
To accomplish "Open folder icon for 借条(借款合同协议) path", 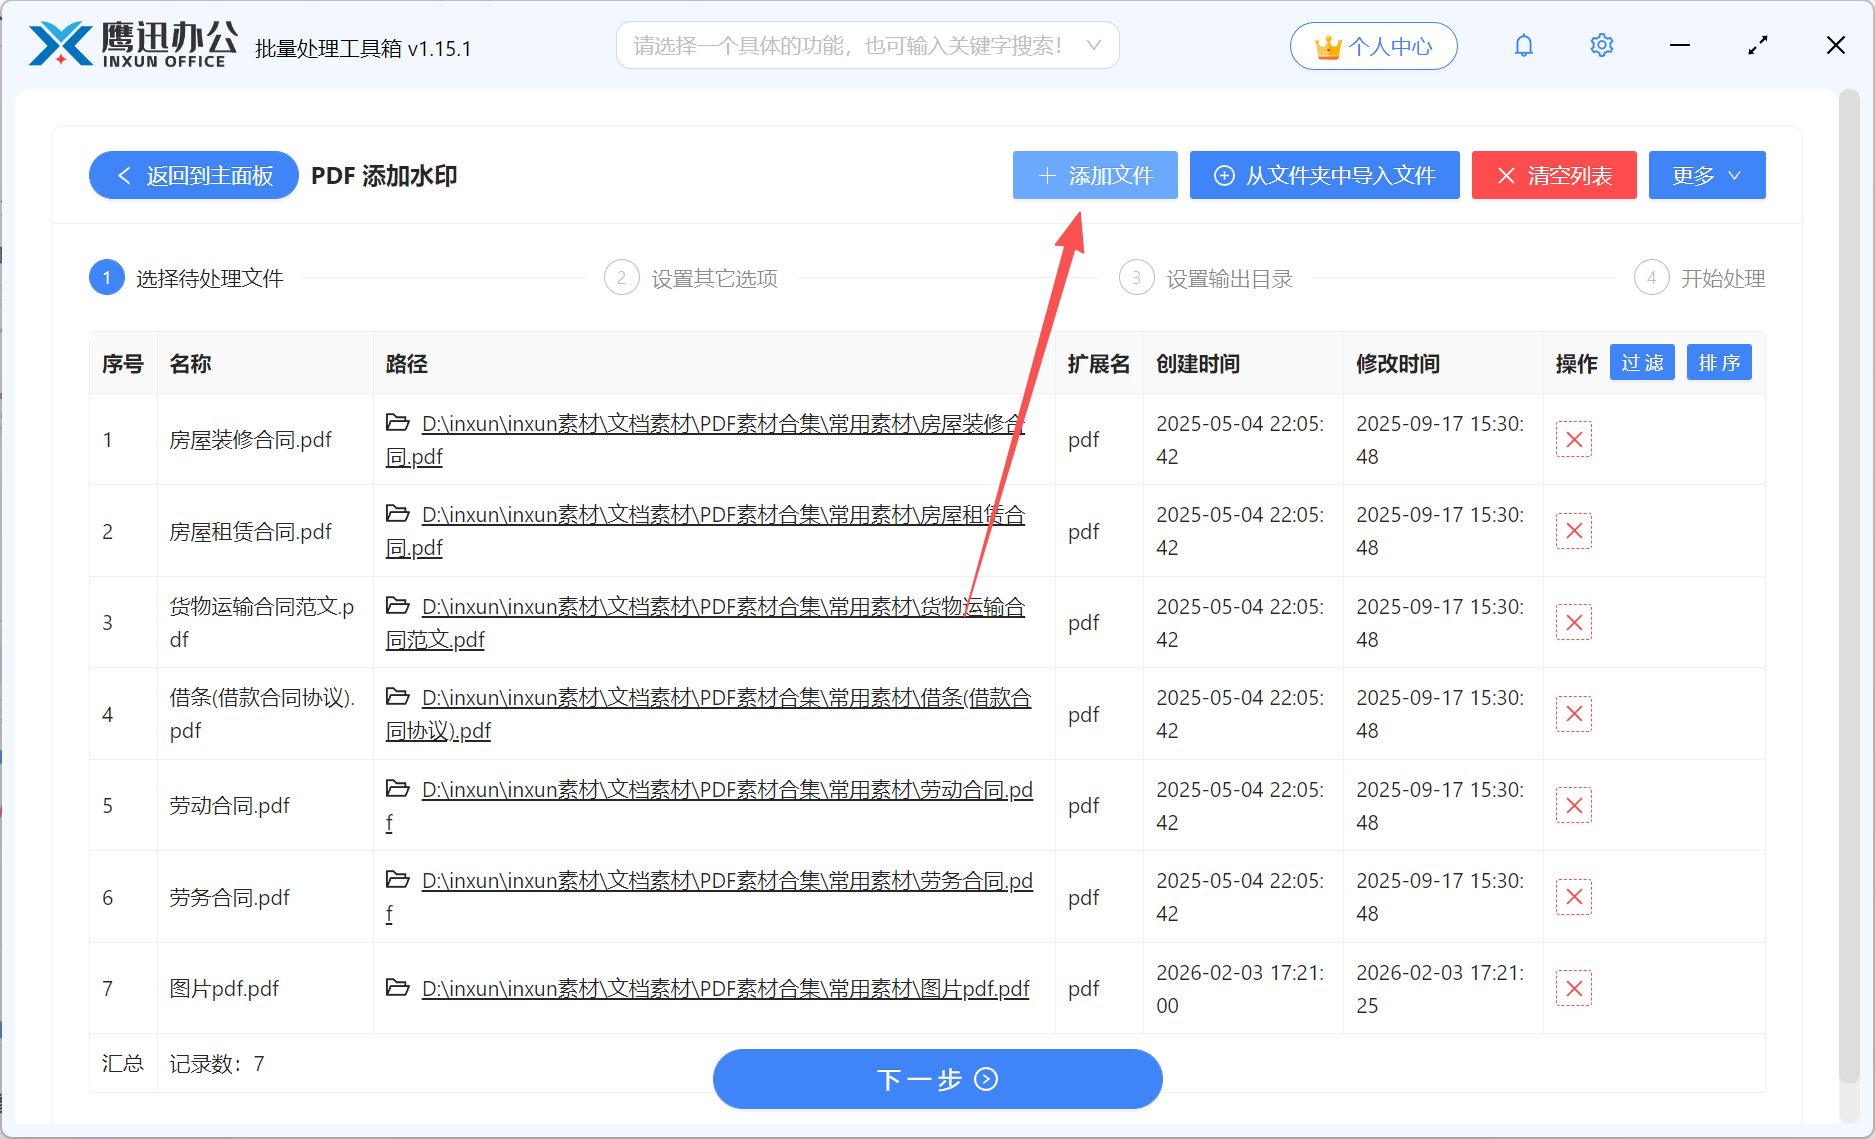I will 398,697.
